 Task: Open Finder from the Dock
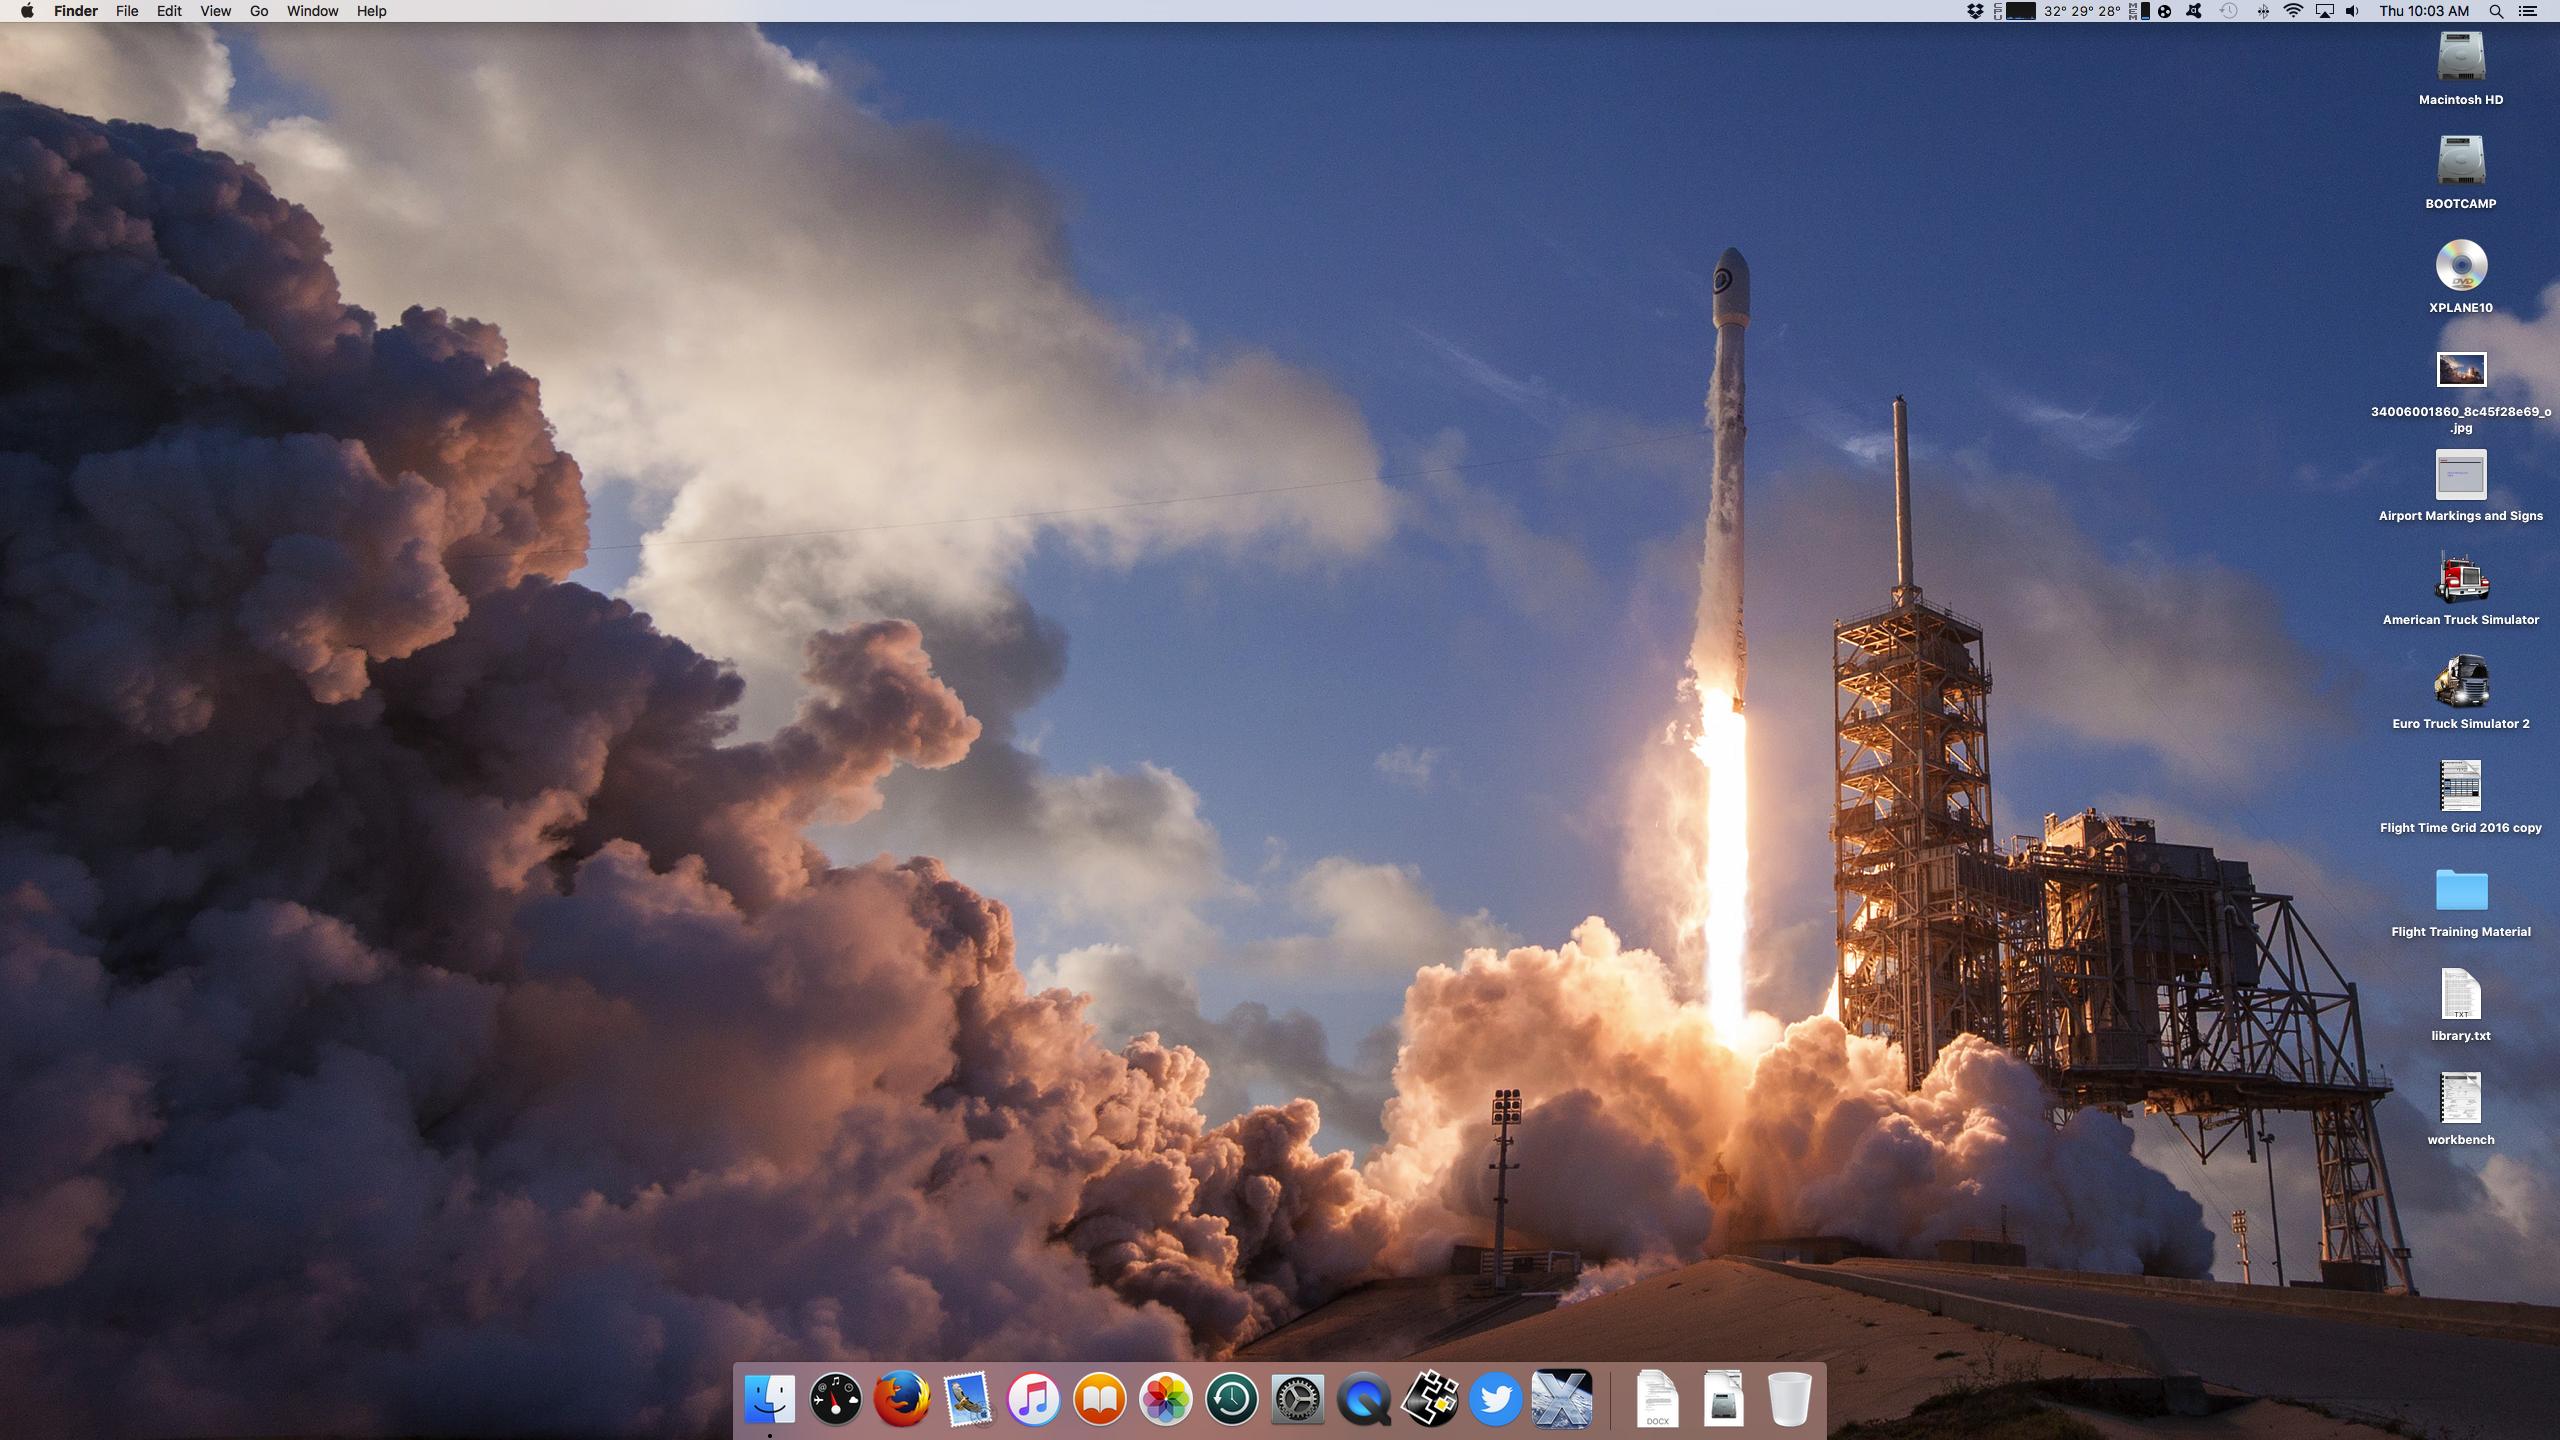[770, 1398]
